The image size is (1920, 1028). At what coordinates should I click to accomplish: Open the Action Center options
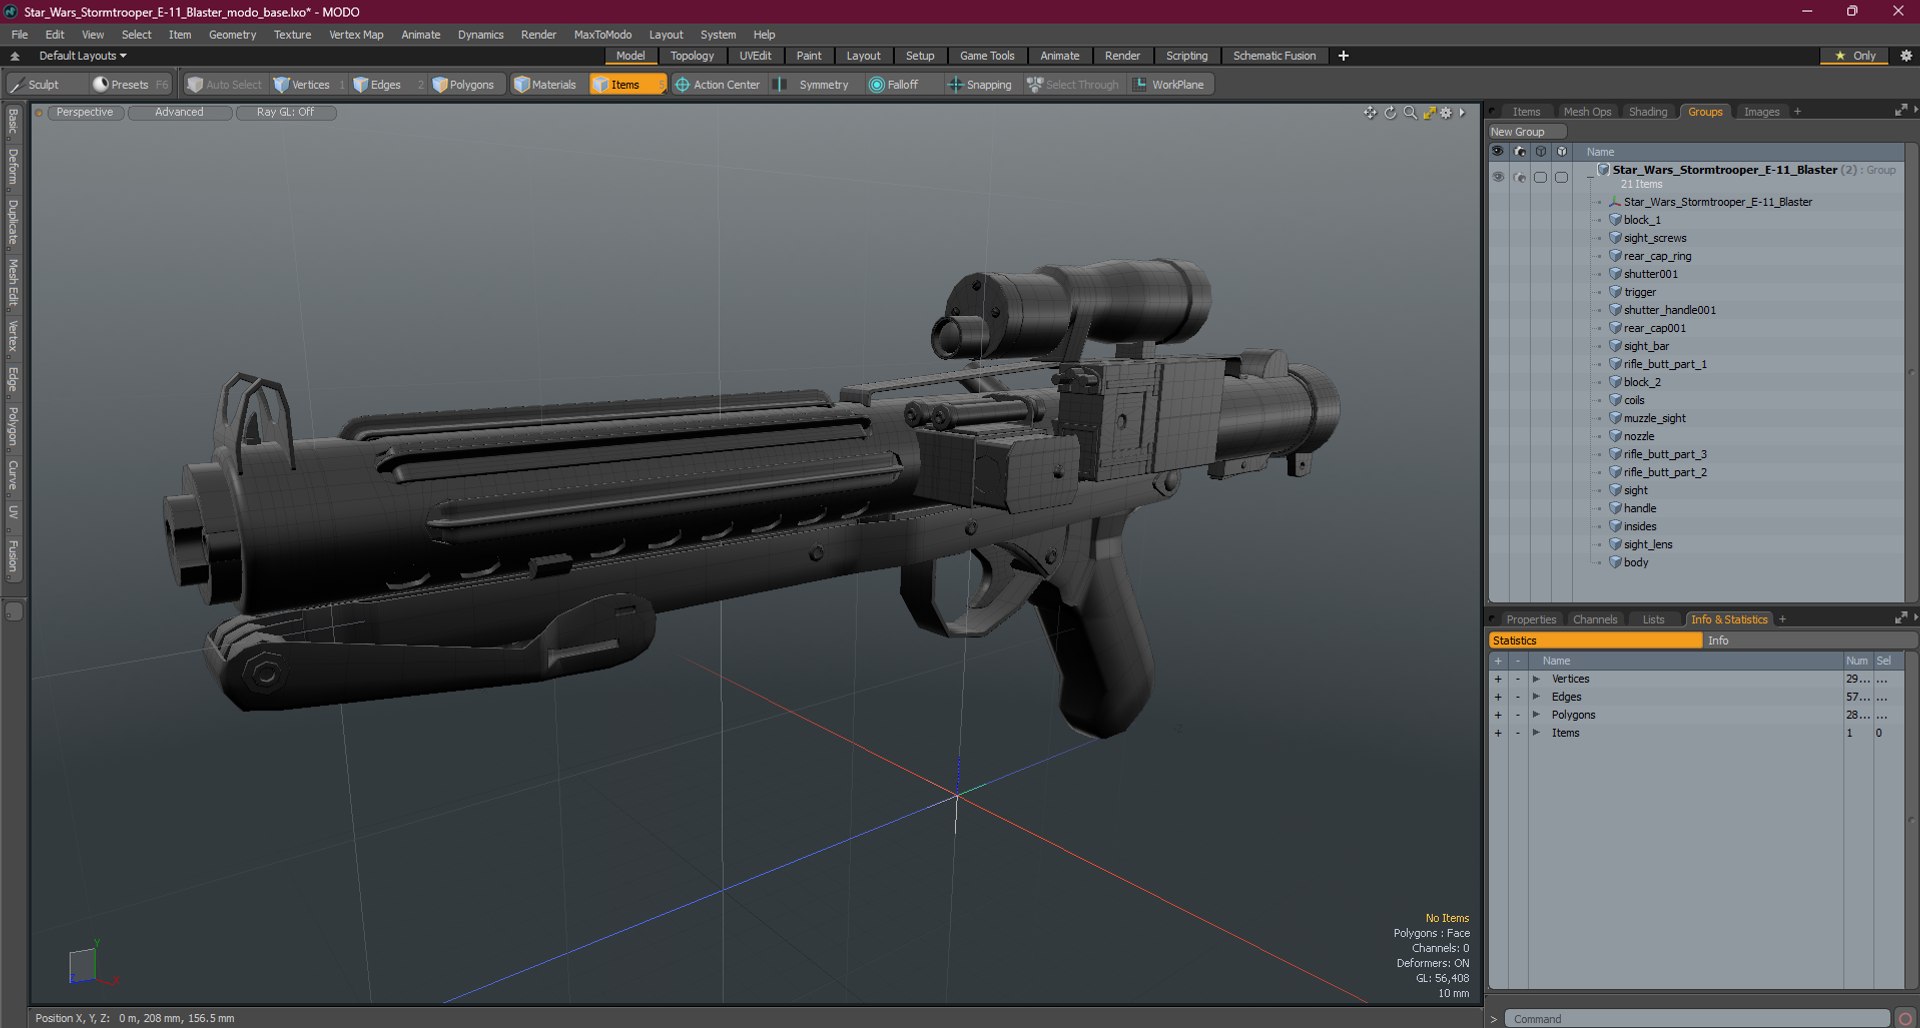pyautogui.click(x=718, y=85)
